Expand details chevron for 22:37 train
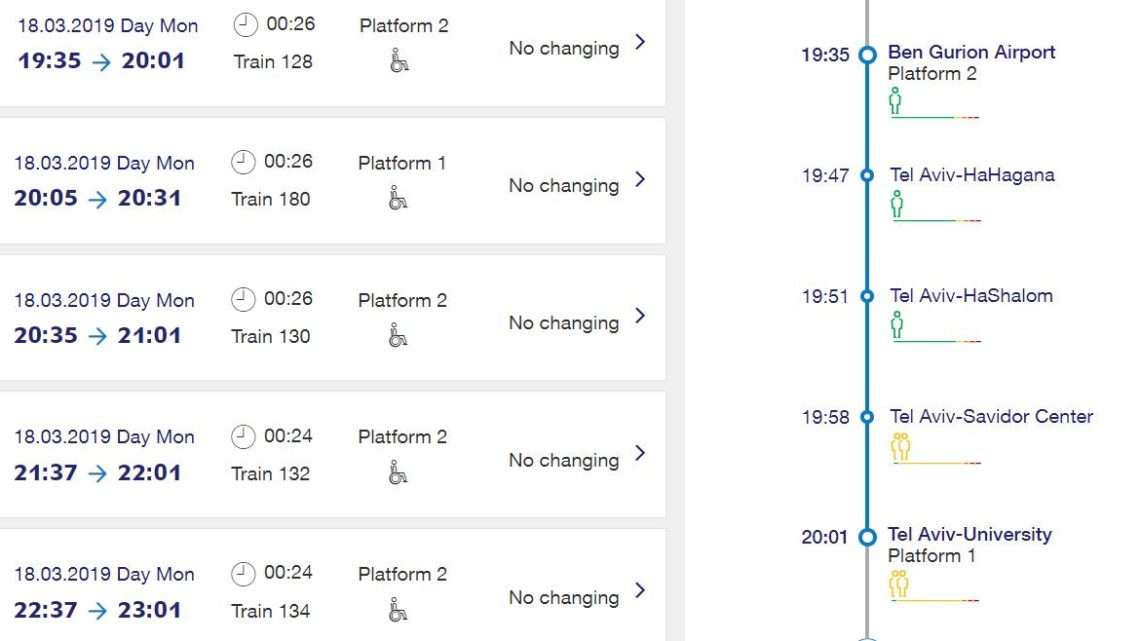Image resolution: width=1140 pixels, height=641 pixels. [x=640, y=590]
